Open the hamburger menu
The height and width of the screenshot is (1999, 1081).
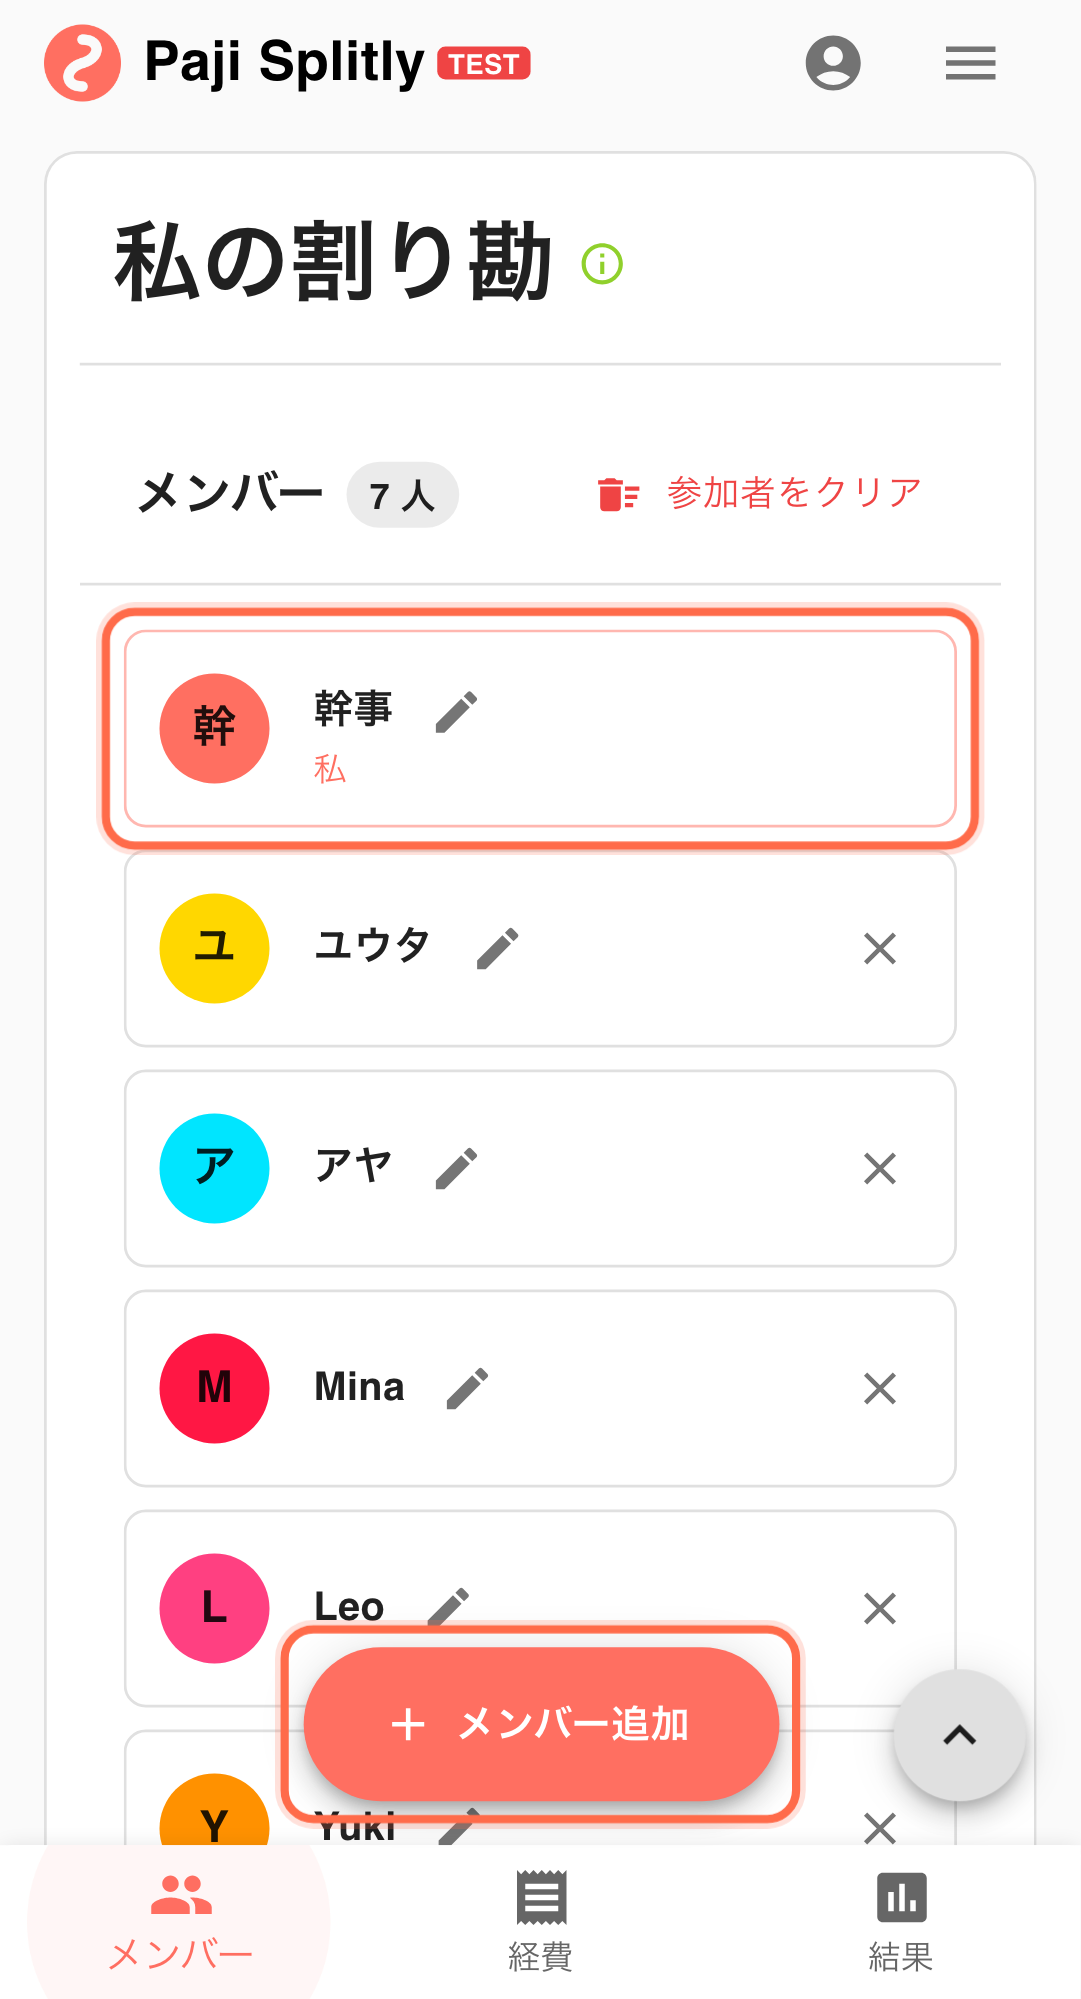pyautogui.click(x=970, y=63)
